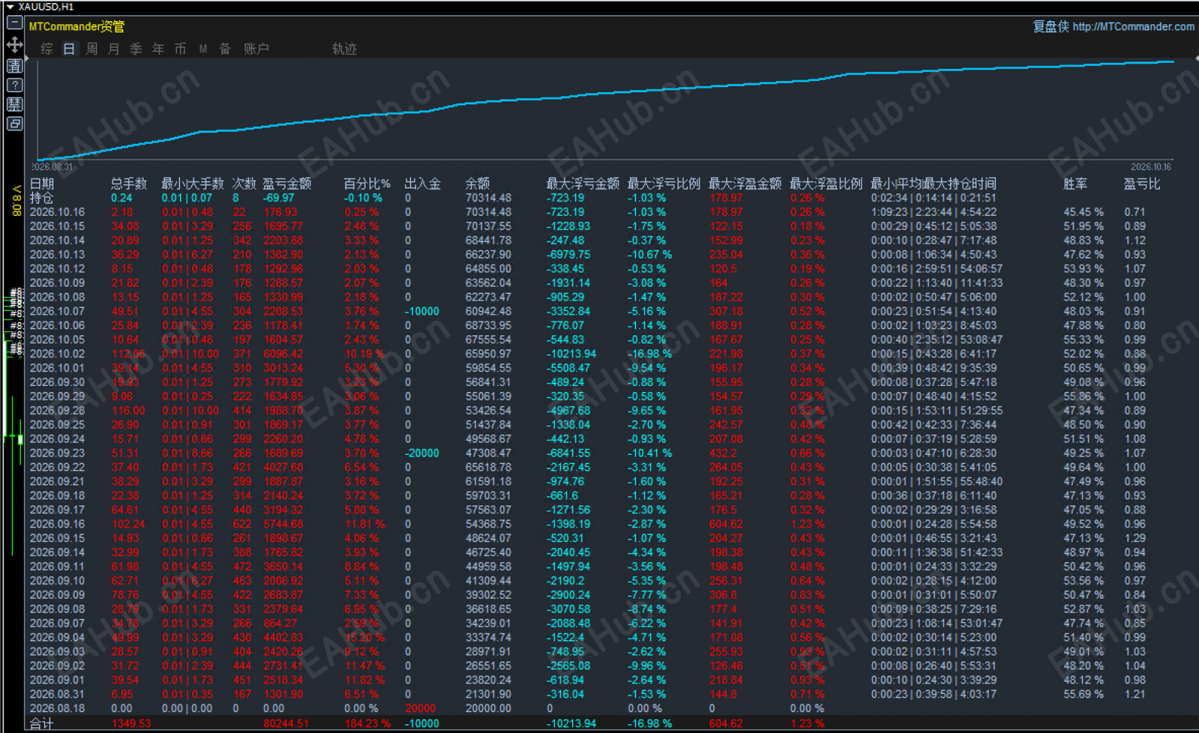
Task: Click the 最大浮盈比例 column header
Action: 826,183
